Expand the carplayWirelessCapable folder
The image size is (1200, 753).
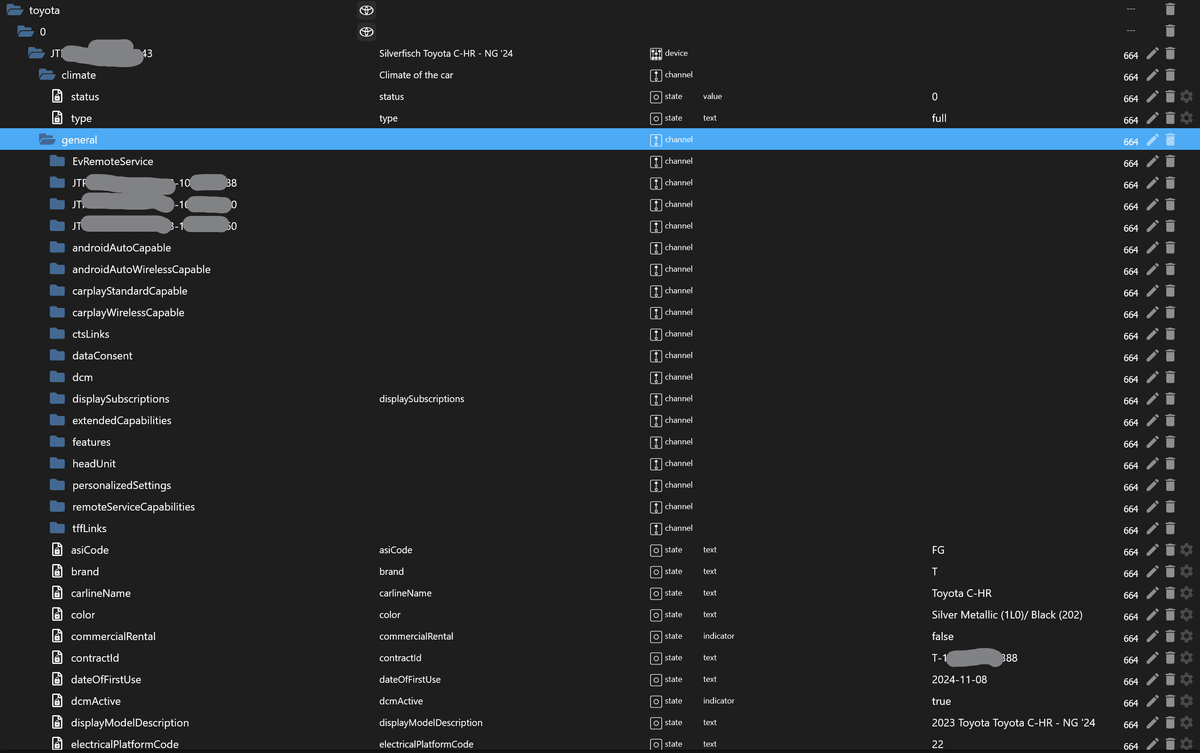point(57,313)
